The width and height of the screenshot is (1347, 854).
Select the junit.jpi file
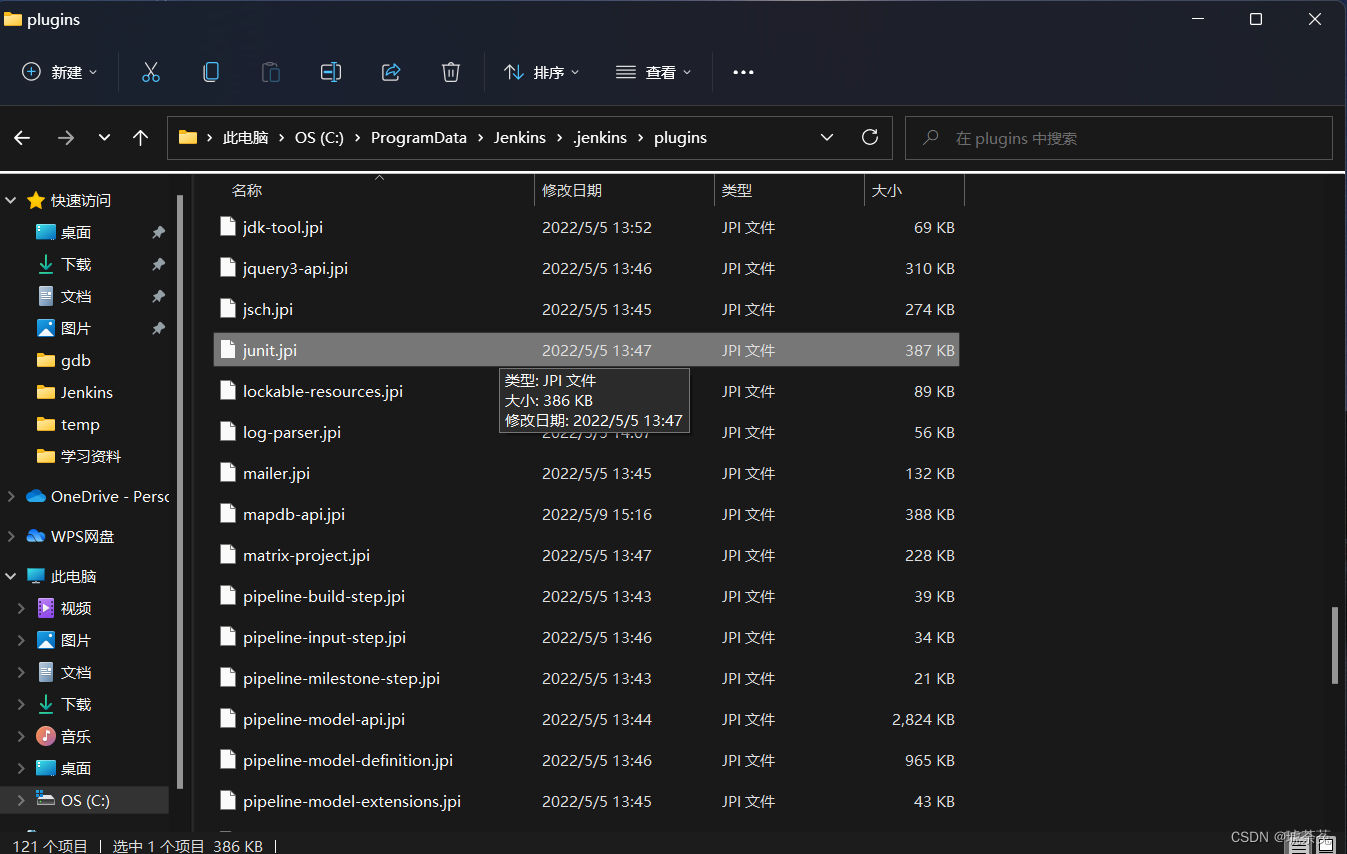587,350
